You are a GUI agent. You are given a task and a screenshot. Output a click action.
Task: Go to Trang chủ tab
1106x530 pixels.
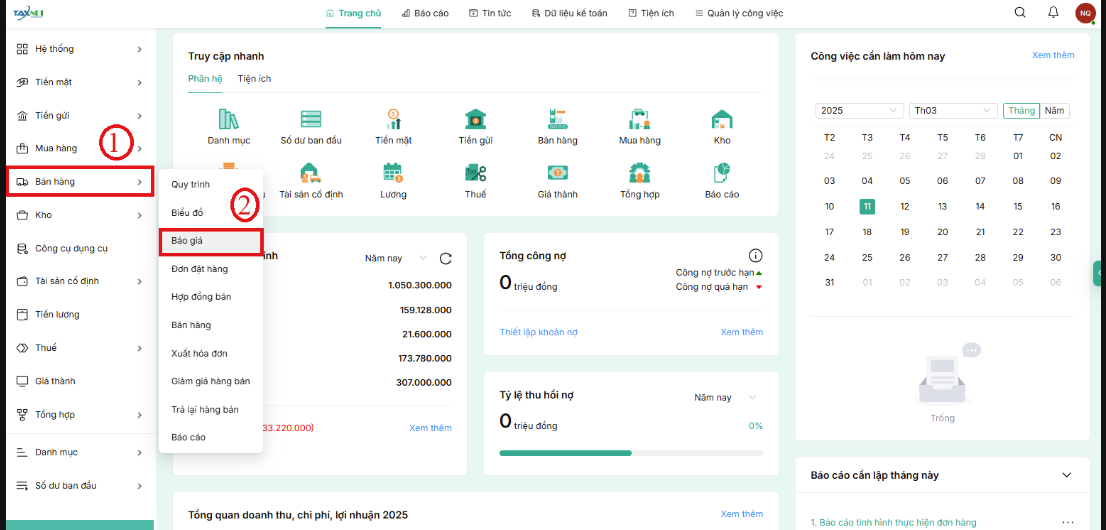point(353,13)
